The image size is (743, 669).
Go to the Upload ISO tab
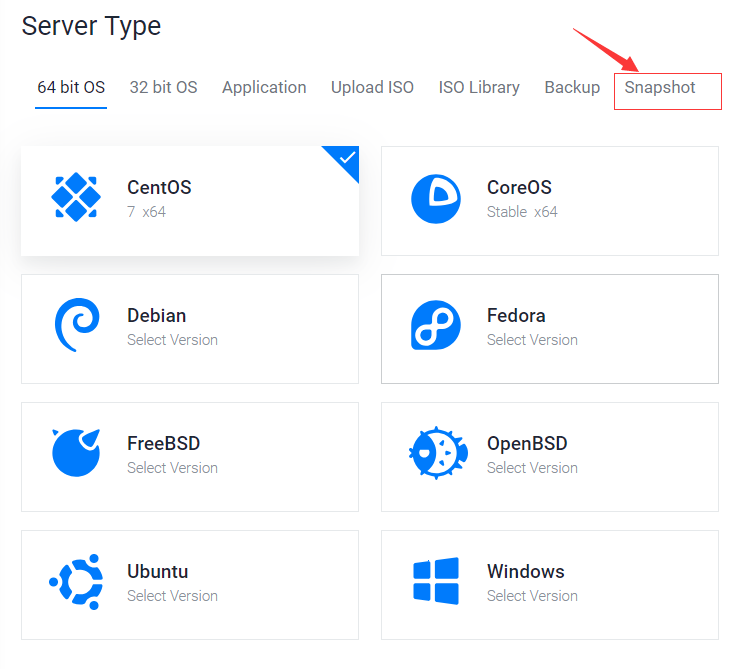click(372, 88)
